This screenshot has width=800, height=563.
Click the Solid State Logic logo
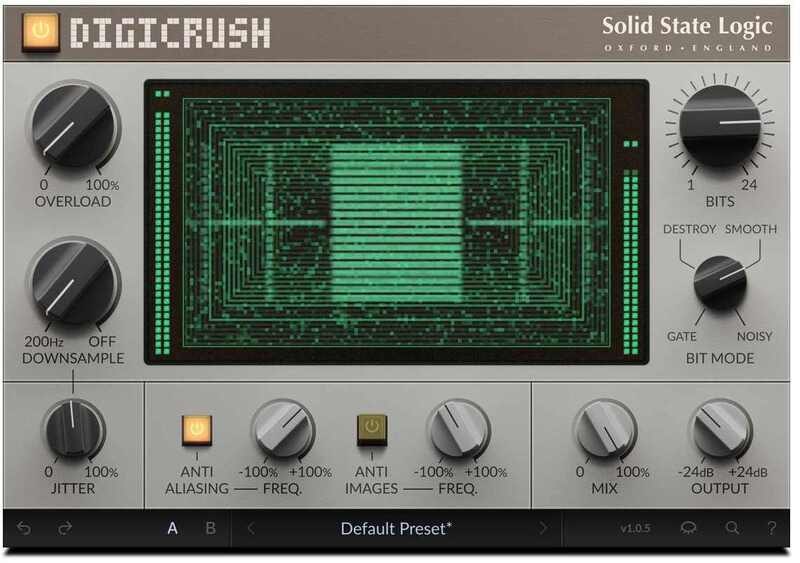click(x=686, y=32)
